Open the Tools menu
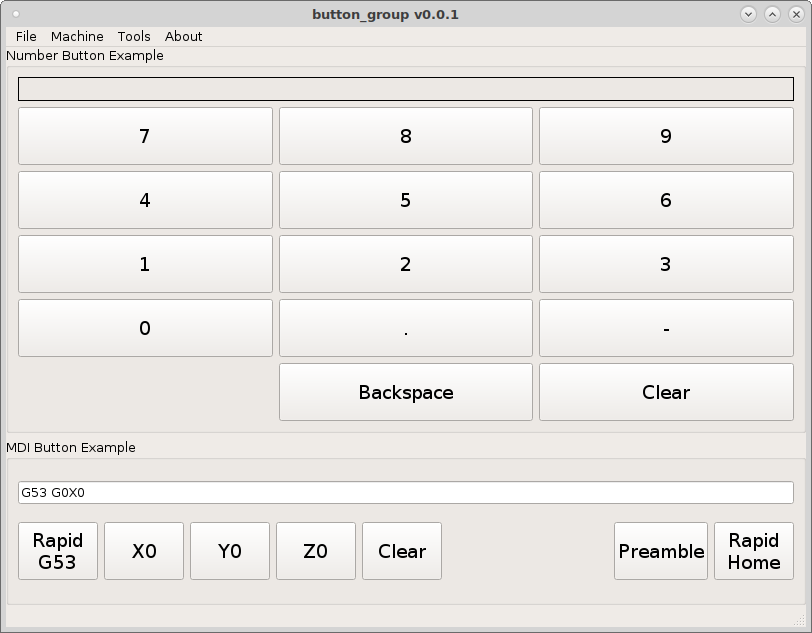812x633 pixels. pos(134,36)
